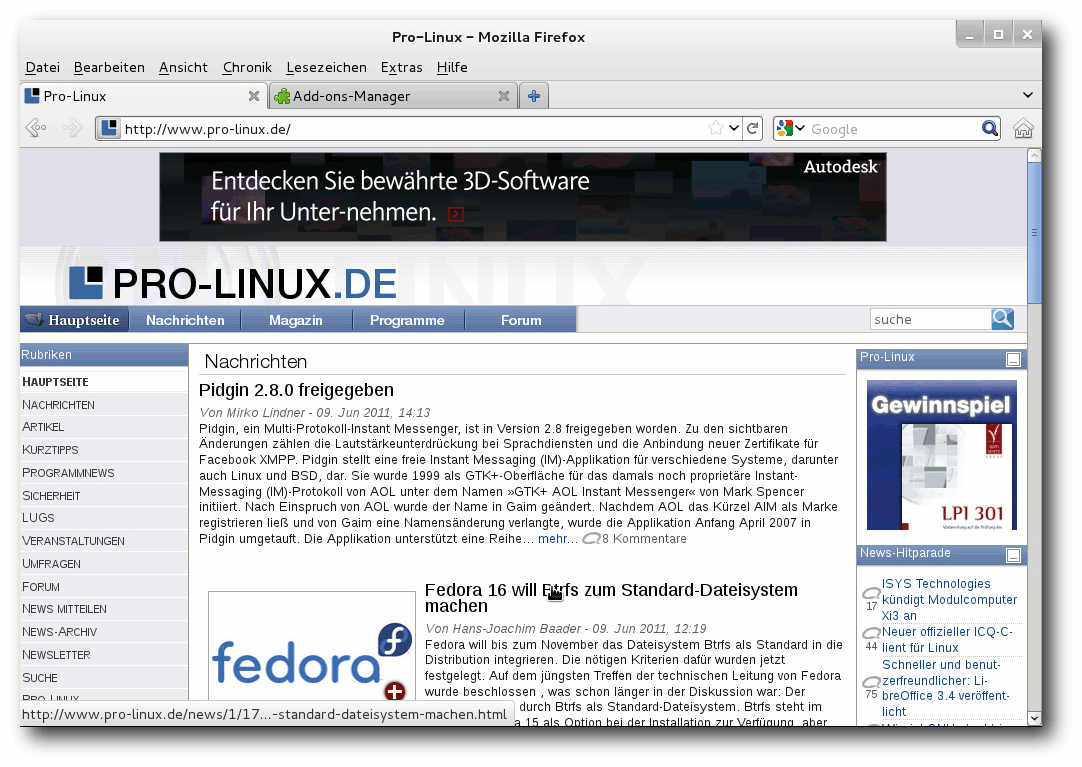Open the LibreOffice 3.4 news link

(x=945, y=688)
